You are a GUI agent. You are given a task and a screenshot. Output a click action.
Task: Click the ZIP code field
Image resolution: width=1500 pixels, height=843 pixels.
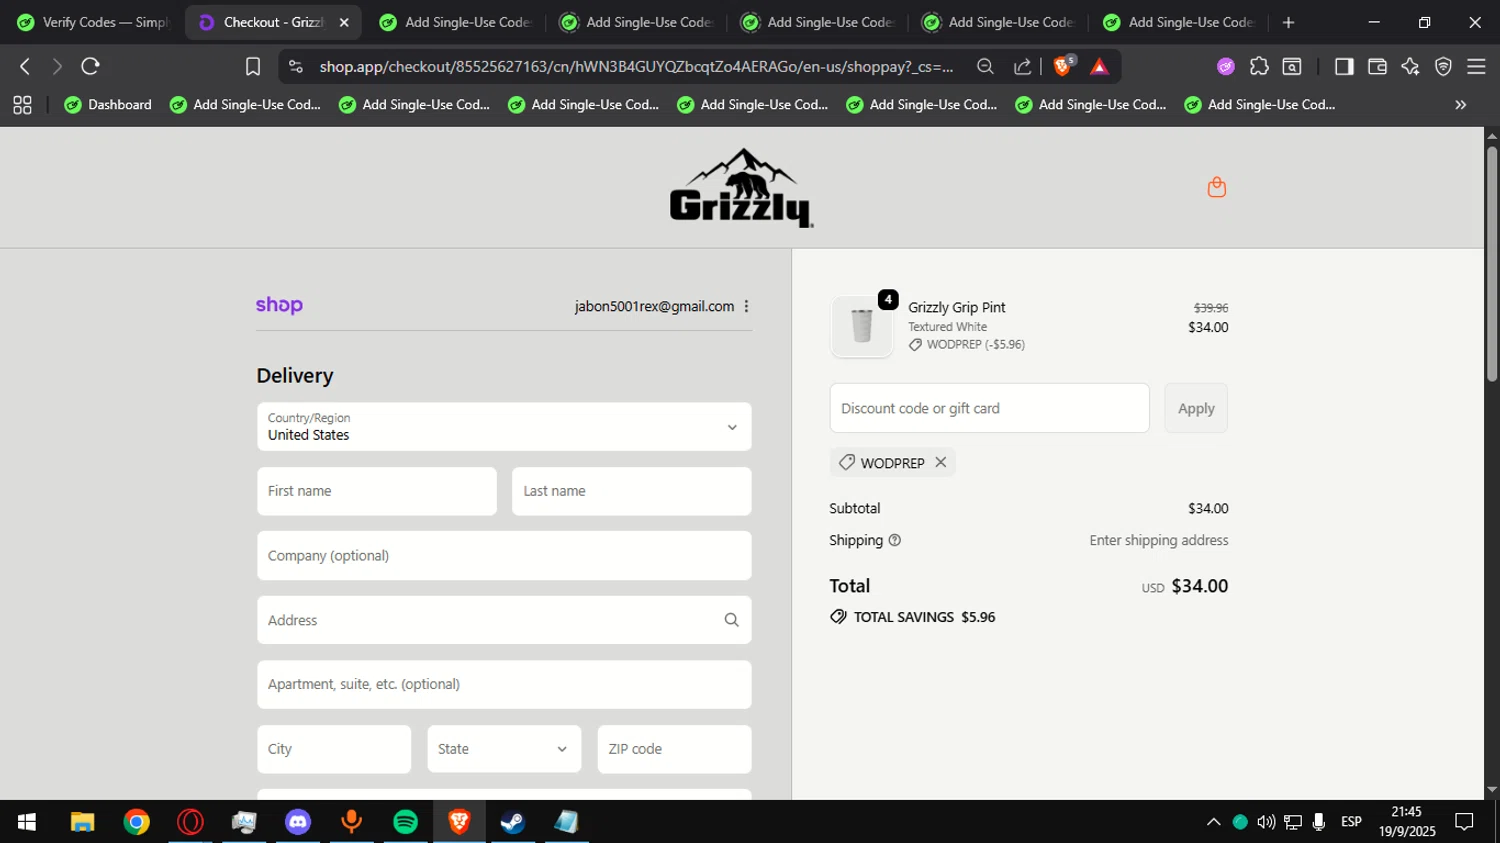pyautogui.click(x=674, y=749)
